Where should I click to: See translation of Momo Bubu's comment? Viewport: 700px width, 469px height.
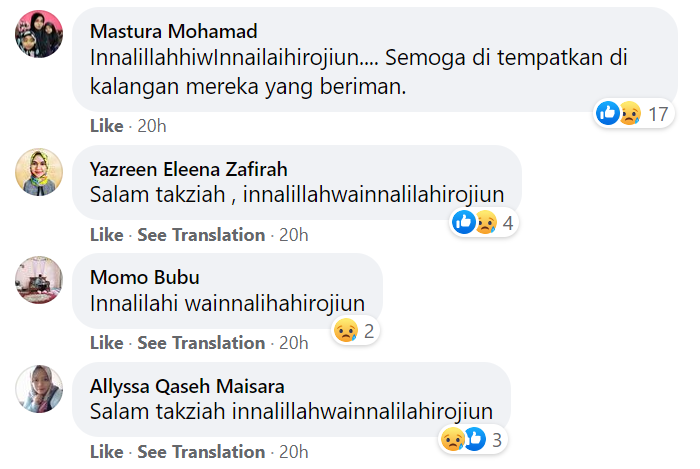(201, 343)
